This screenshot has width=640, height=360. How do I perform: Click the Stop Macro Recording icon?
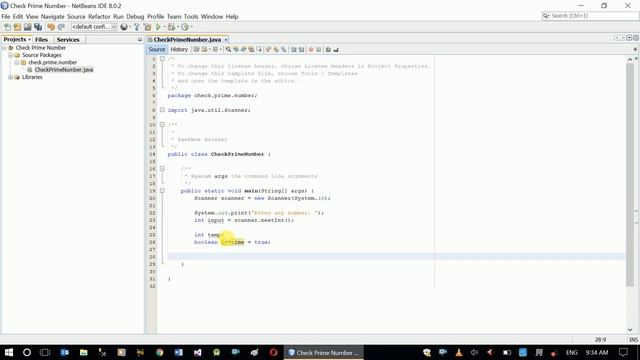click(318, 49)
